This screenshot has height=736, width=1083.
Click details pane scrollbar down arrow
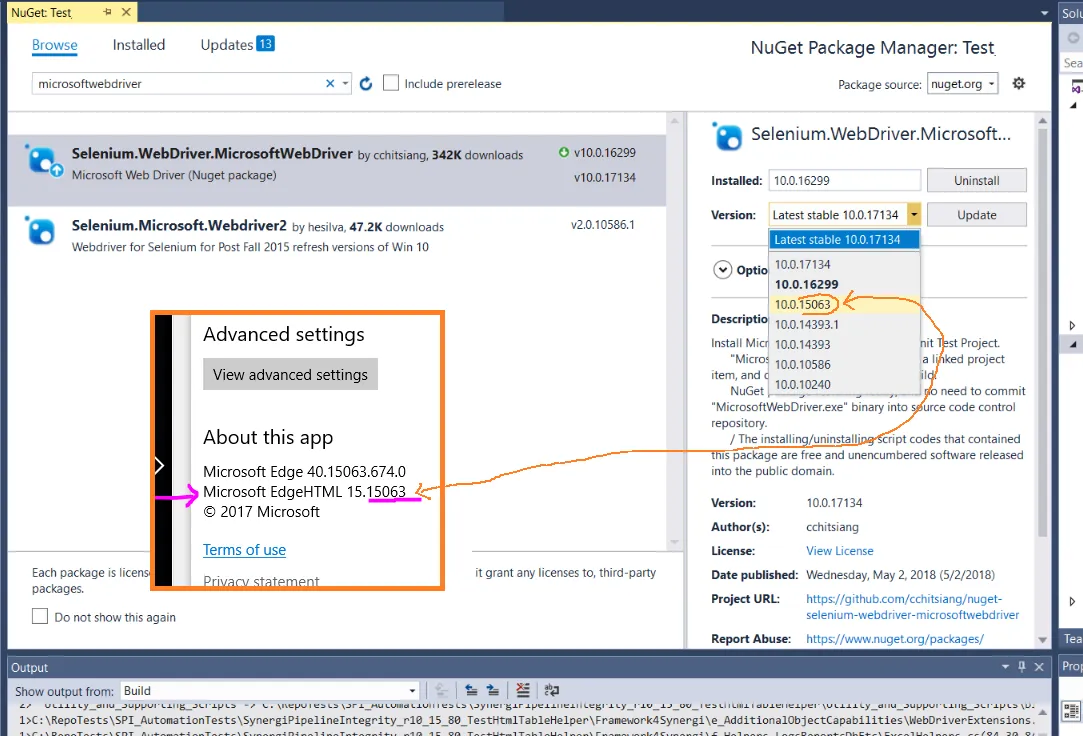pos(1042,640)
